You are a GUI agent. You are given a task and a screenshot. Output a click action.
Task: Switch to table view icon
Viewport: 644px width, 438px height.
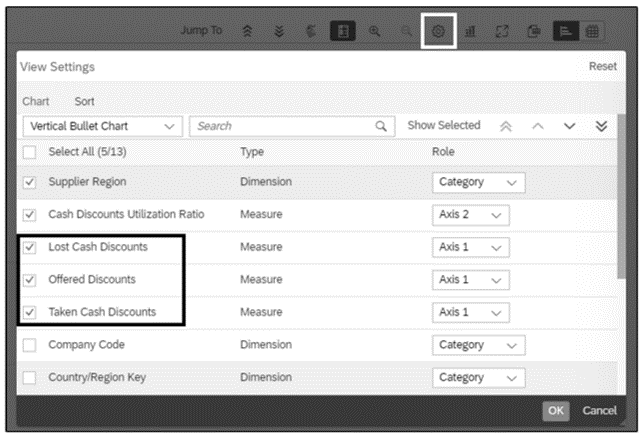pos(592,31)
